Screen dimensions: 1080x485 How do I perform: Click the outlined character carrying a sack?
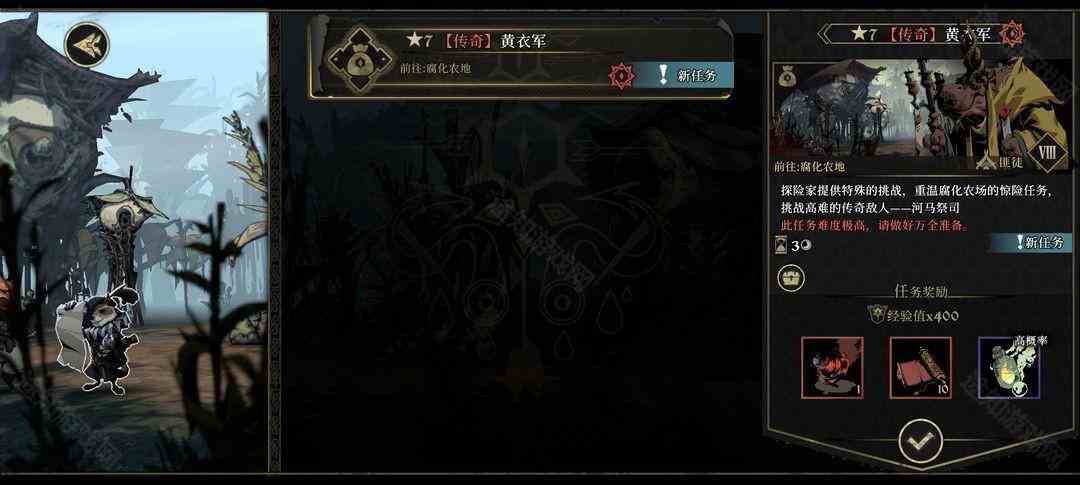point(100,339)
